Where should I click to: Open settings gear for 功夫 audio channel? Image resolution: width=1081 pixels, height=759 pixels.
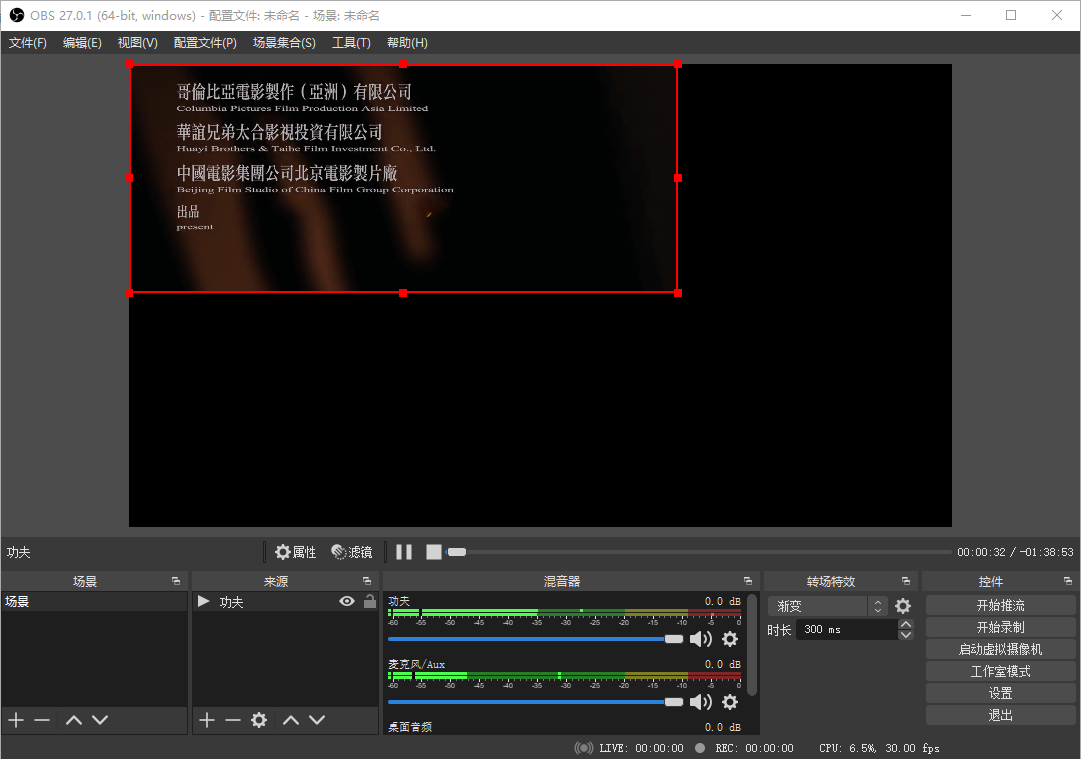730,639
